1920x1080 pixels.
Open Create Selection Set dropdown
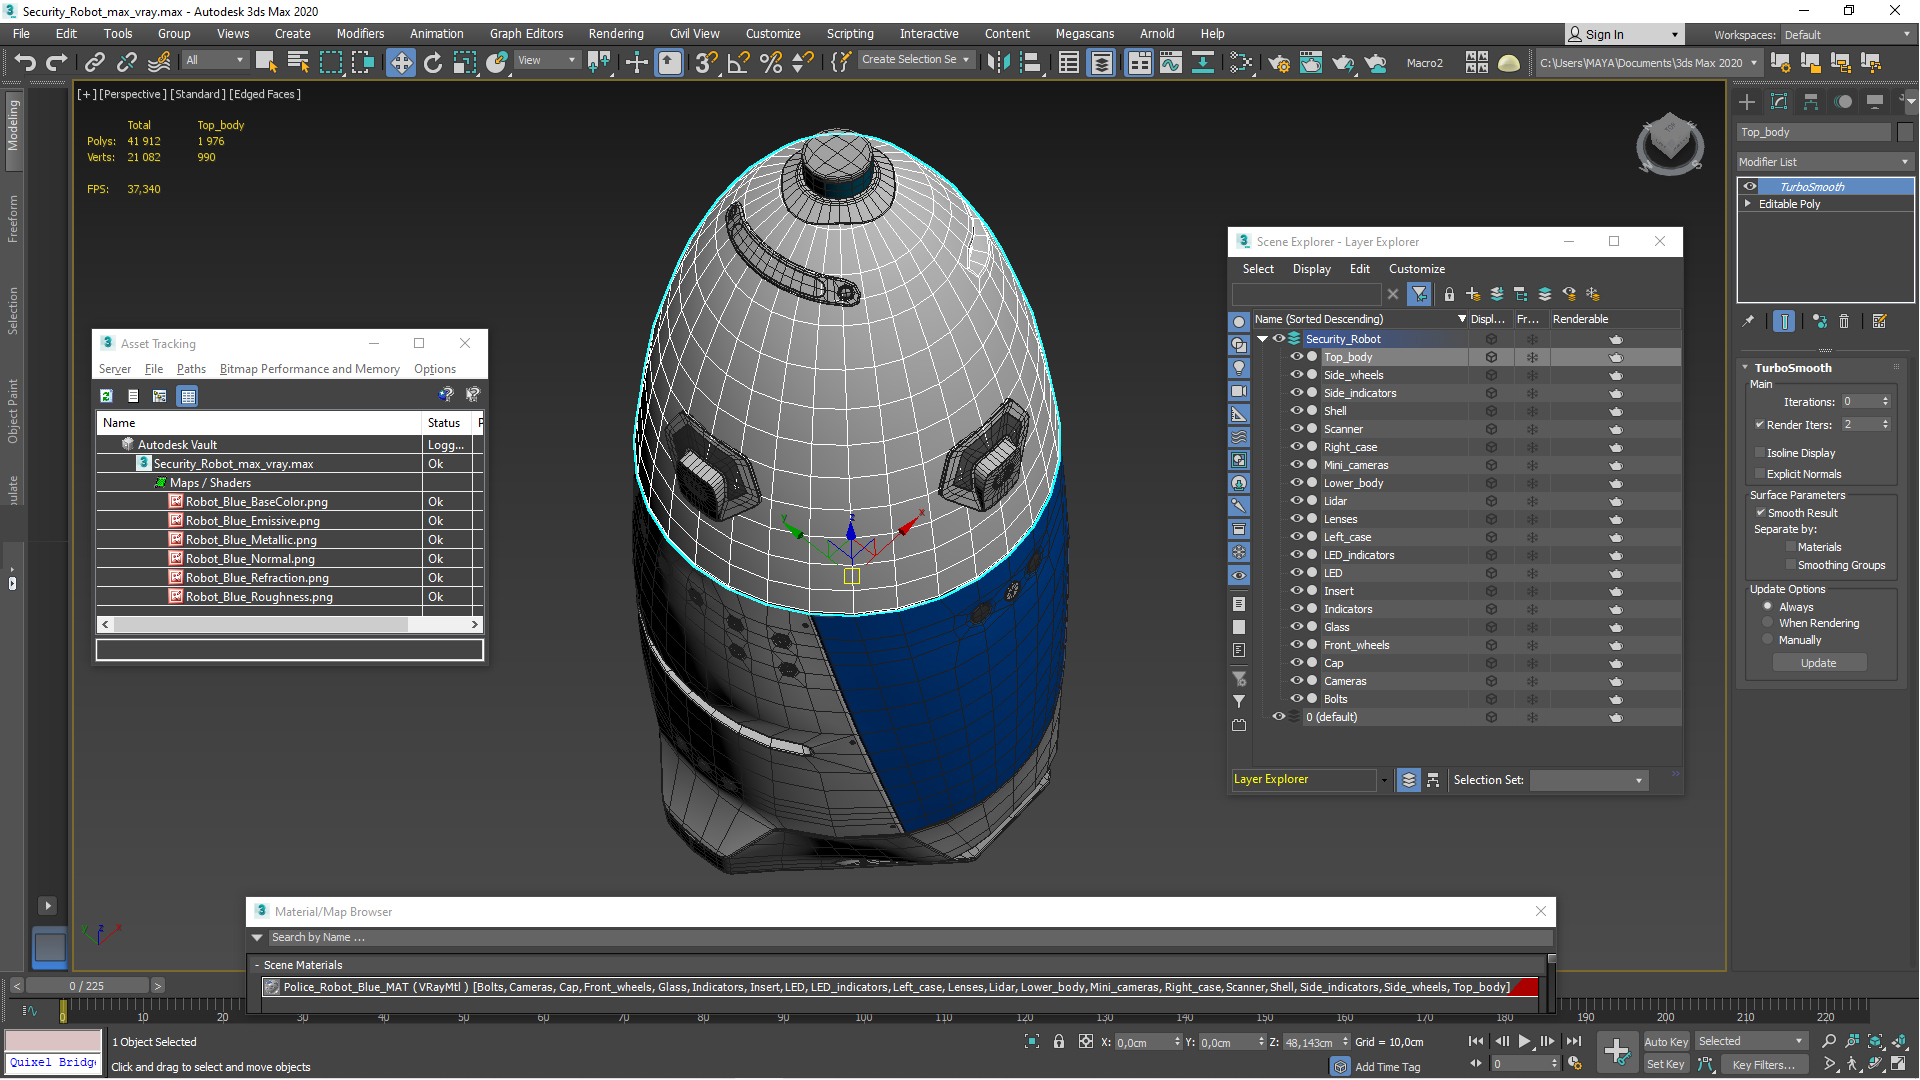916,60
